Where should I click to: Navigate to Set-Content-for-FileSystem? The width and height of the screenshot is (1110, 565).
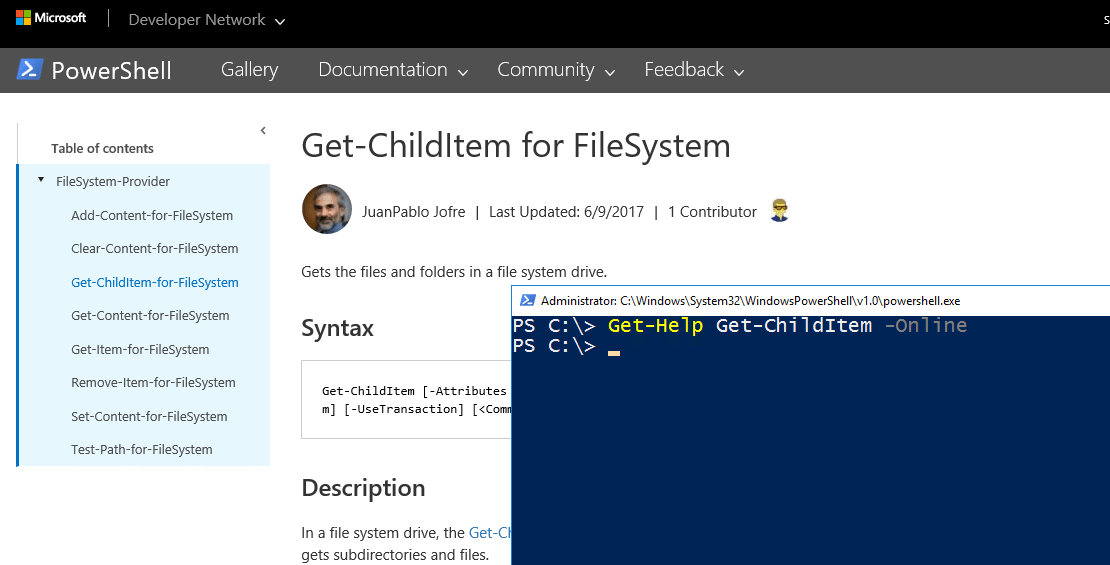point(149,416)
